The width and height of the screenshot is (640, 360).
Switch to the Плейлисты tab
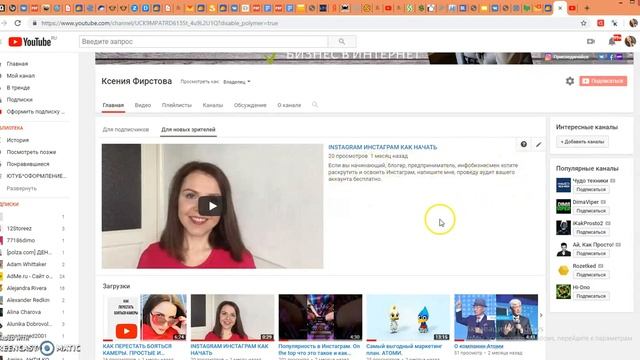coord(177,105)
